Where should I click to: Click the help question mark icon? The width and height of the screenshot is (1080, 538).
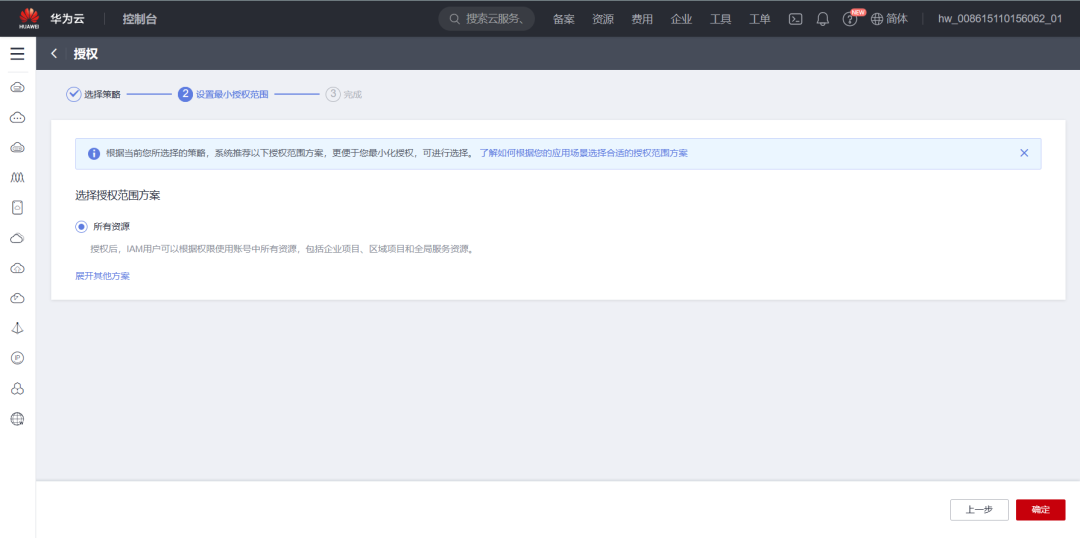850,19
